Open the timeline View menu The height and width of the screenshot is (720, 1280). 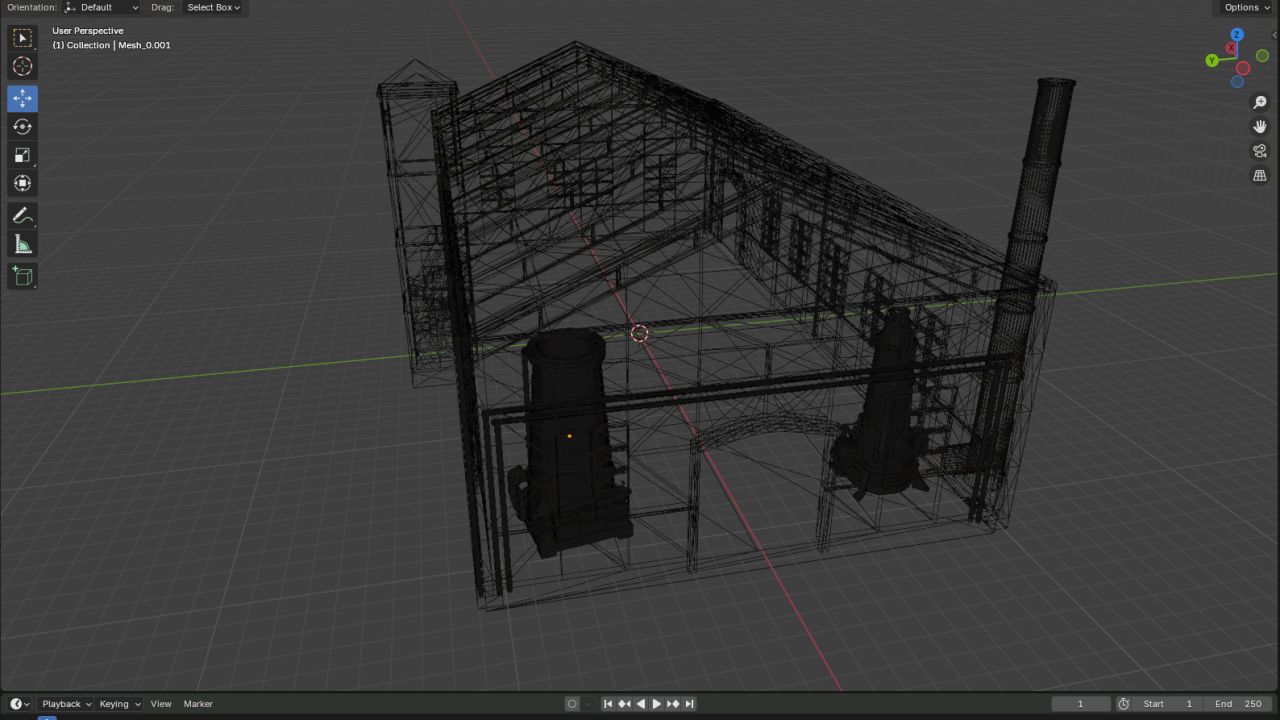pyautogui.click(x=161, y=704)
